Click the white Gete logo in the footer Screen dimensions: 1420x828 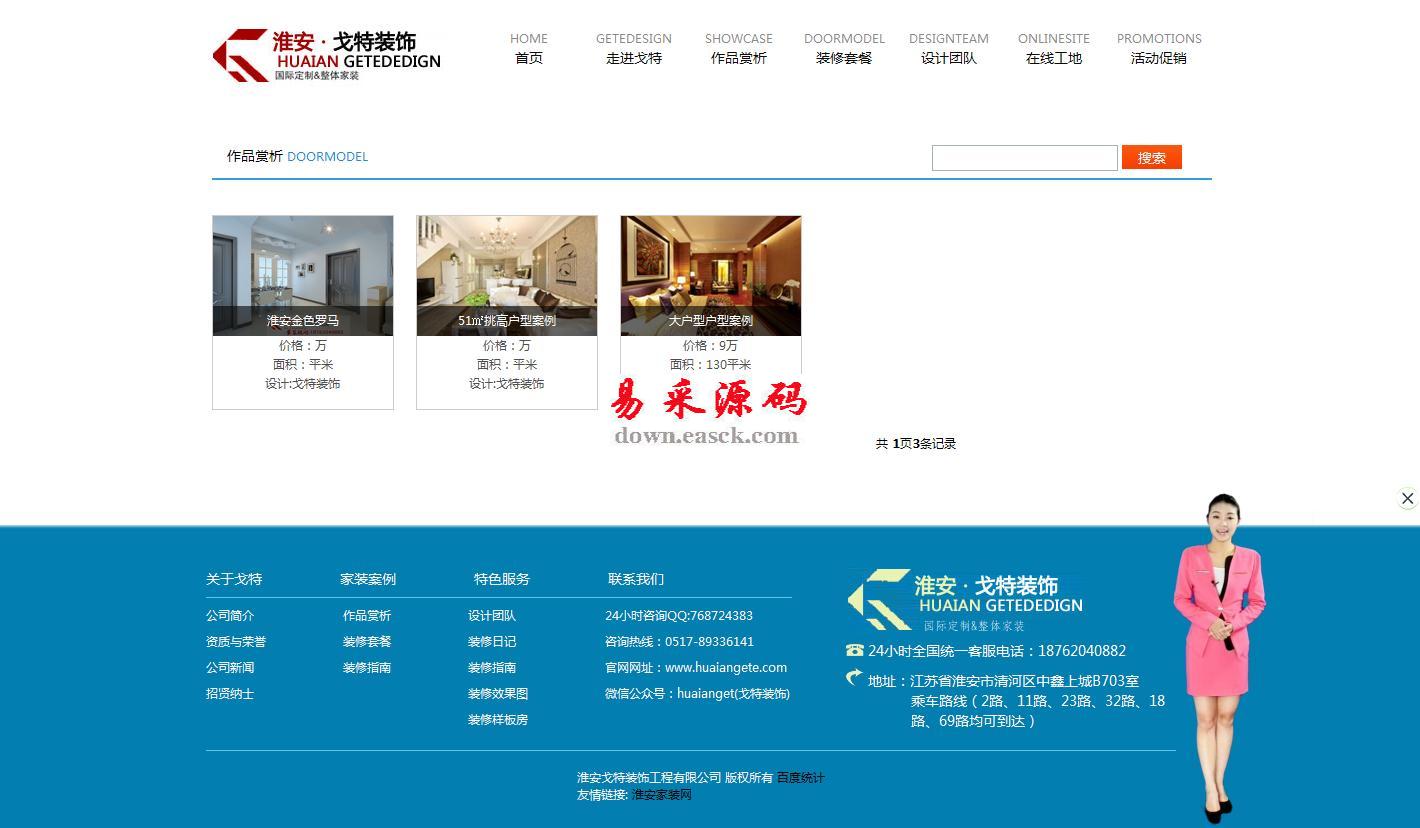[965, 601]
